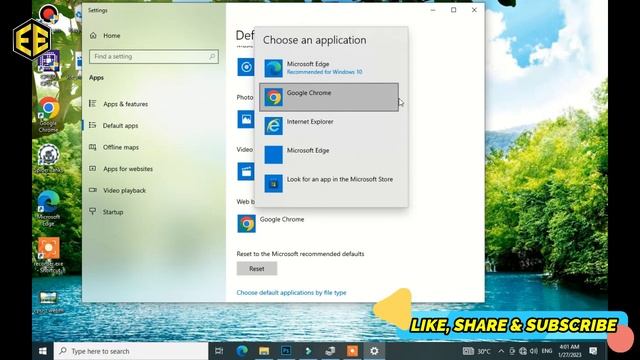The image size is (640, 360).
Task: Click Look for an app in the Microsoft Store
Action: tap(329, 183)
